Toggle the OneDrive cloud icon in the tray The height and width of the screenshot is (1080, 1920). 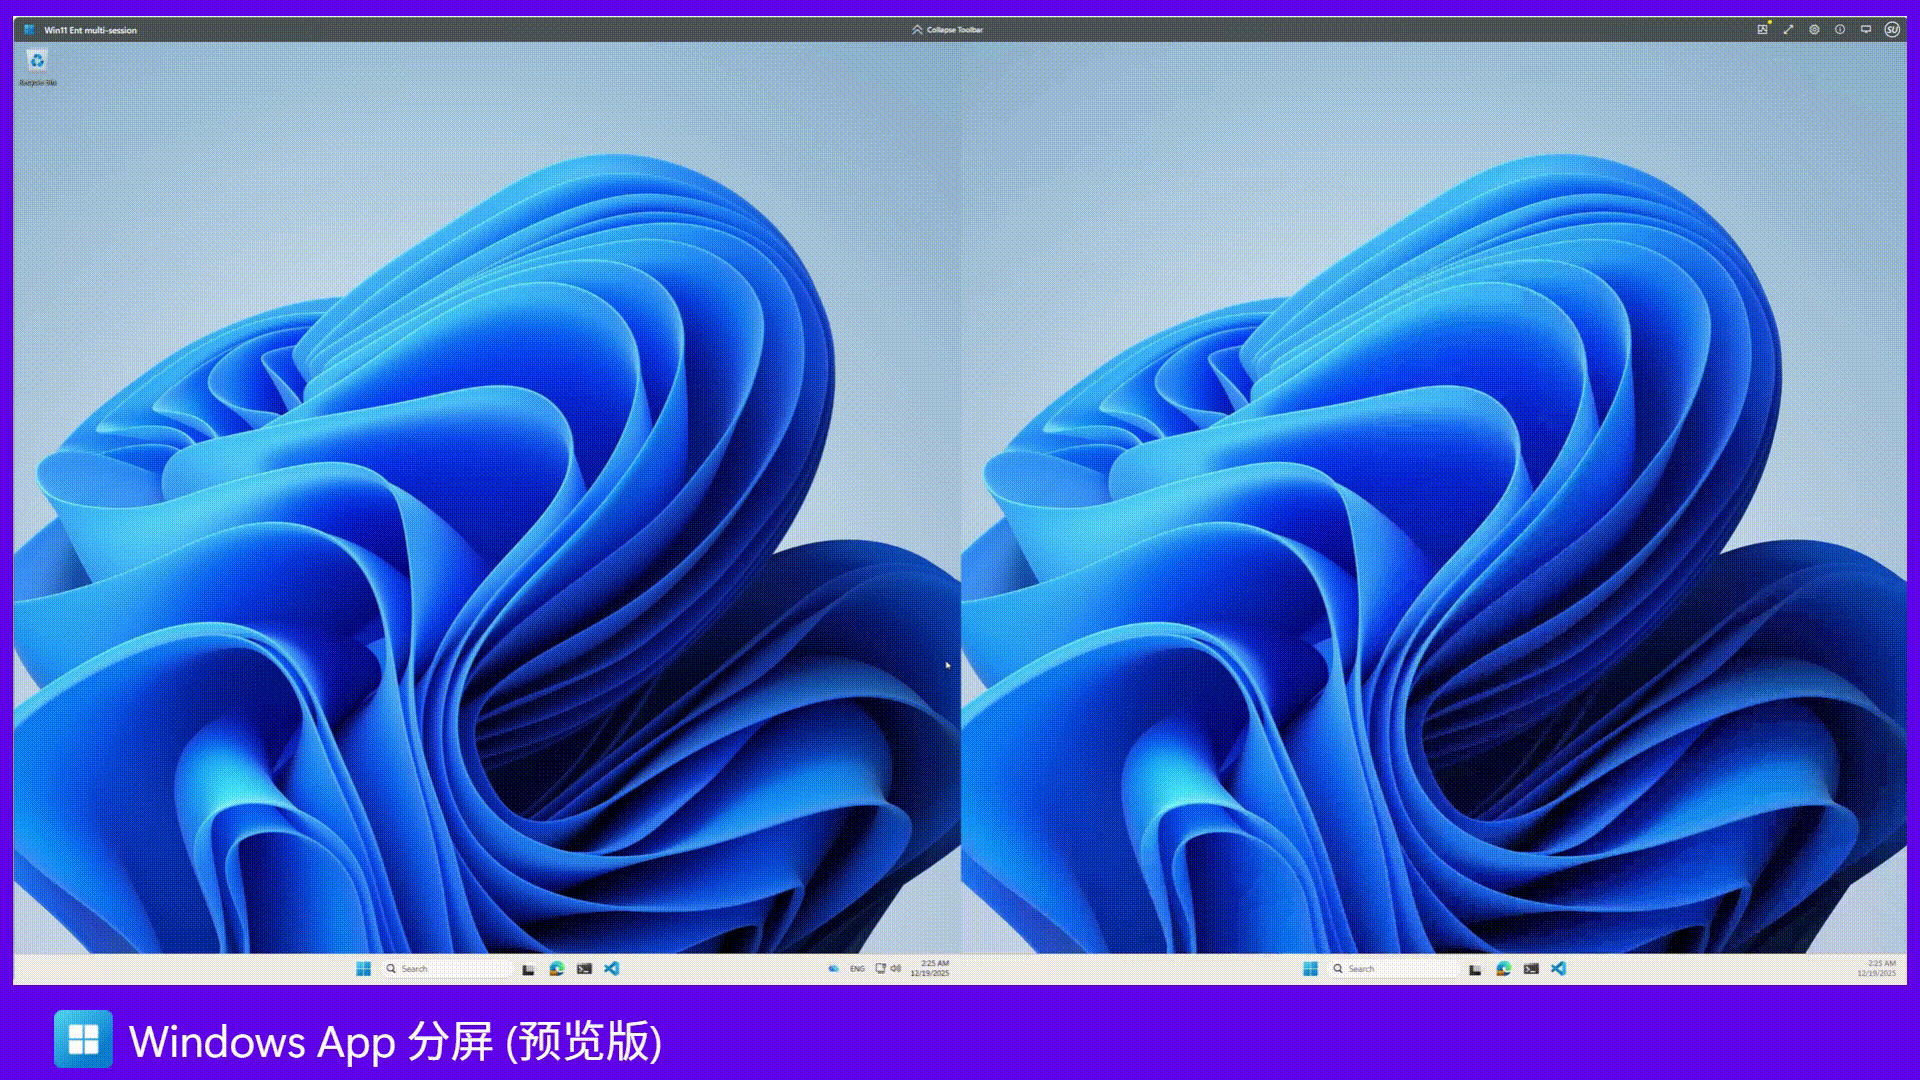click(x=833, y=968)
